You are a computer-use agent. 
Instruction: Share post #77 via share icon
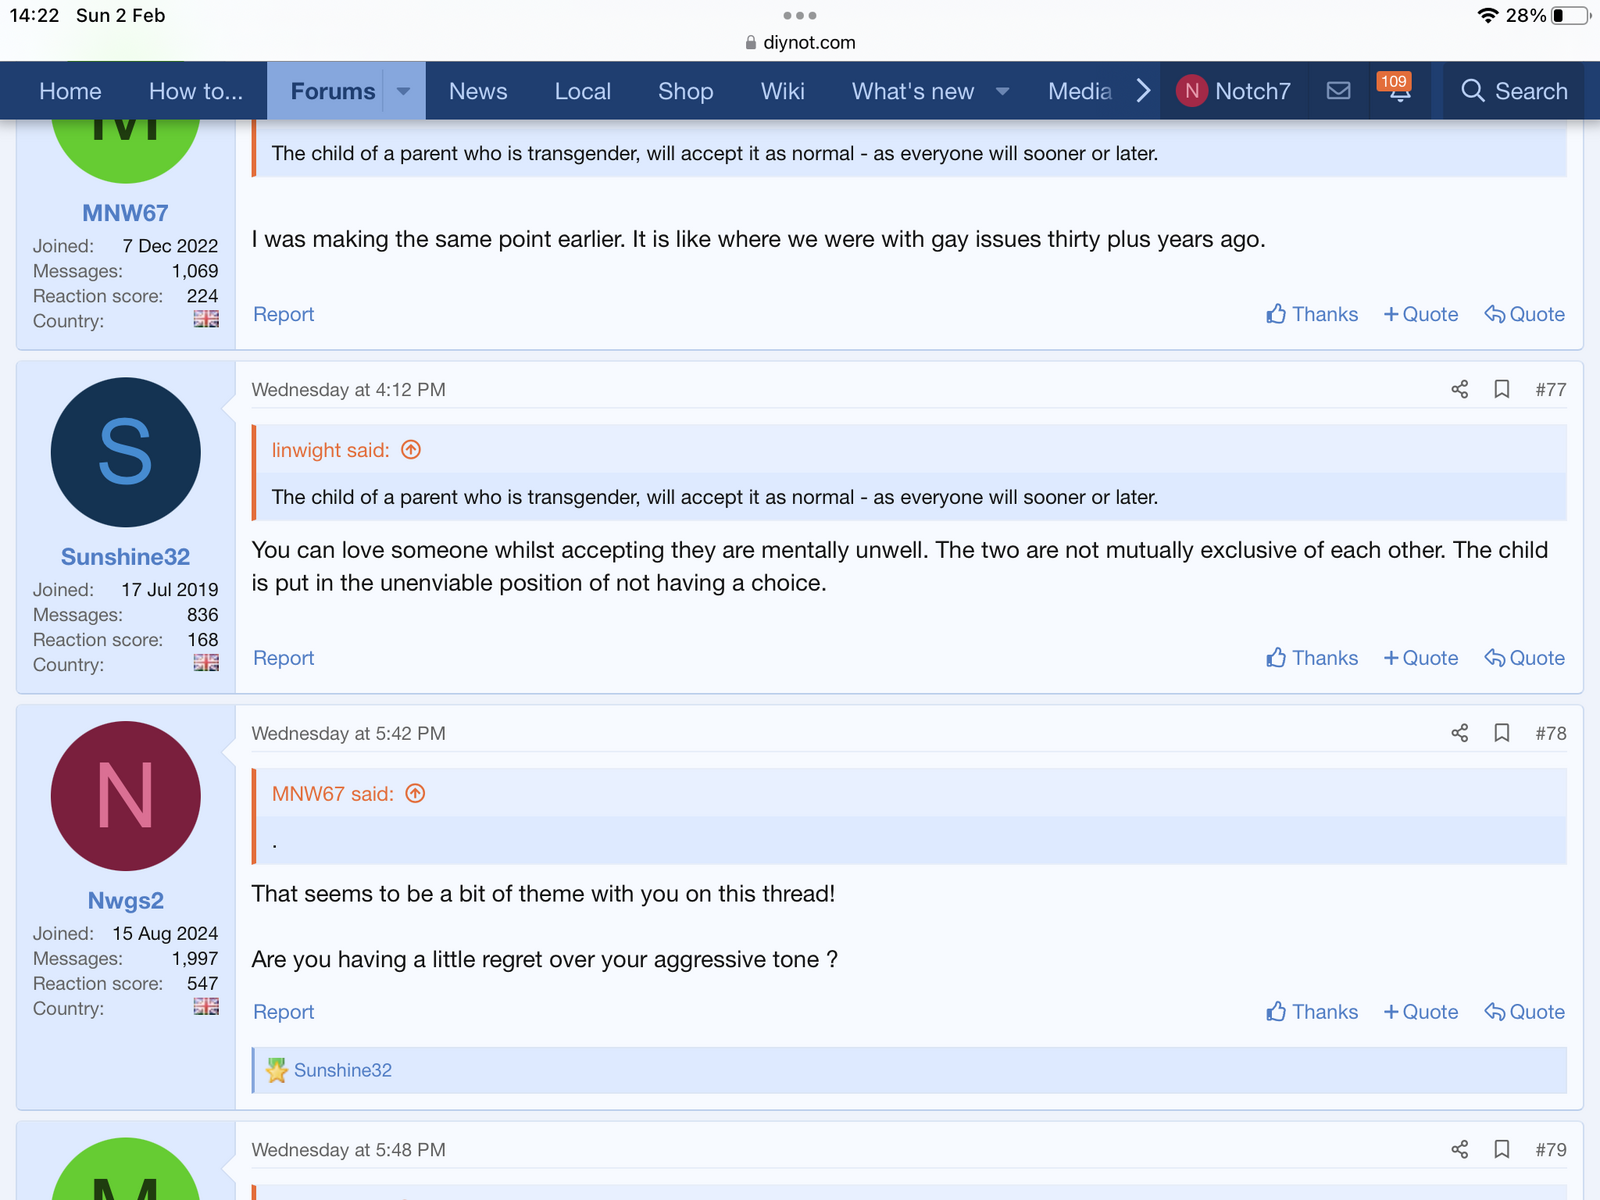pos(1459,389)
